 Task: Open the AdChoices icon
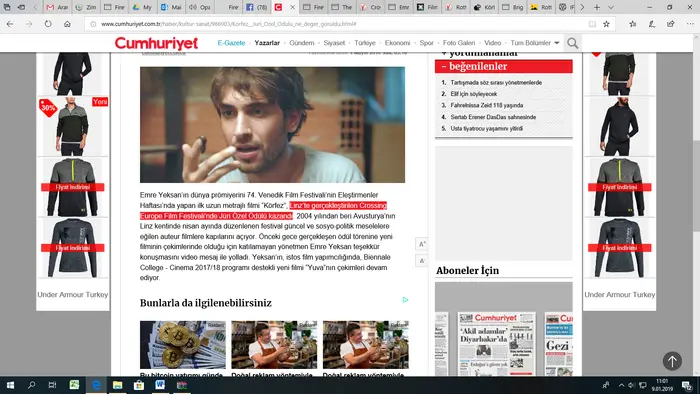[x=405, y=300]
